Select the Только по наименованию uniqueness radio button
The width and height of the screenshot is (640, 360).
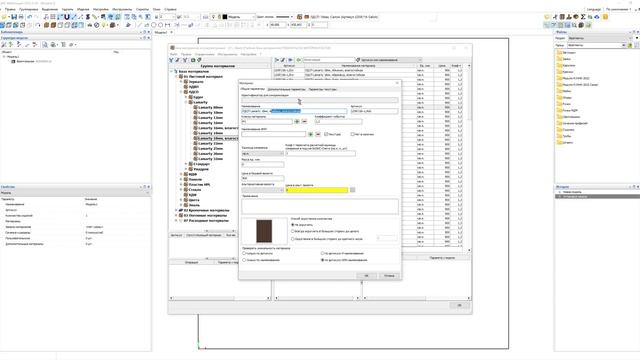coord(244,260)
